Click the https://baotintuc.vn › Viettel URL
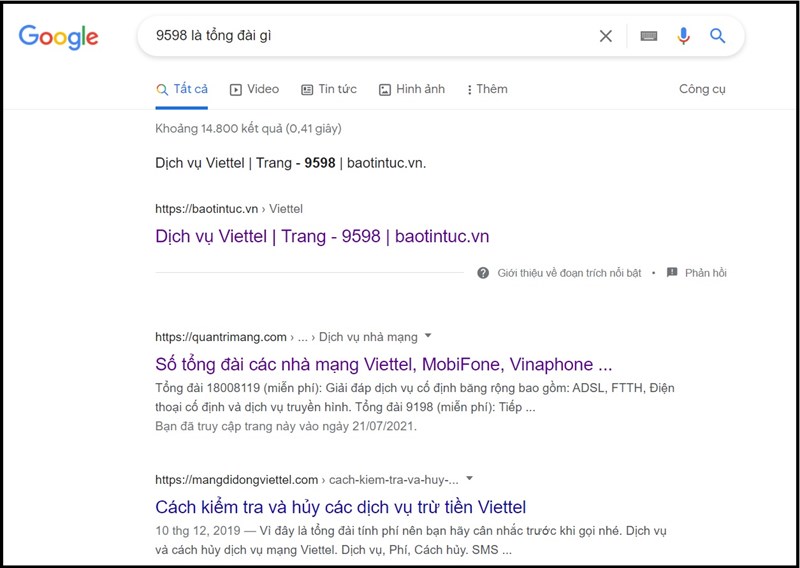The height and width of the screenshot is (568, 800). 229,209
